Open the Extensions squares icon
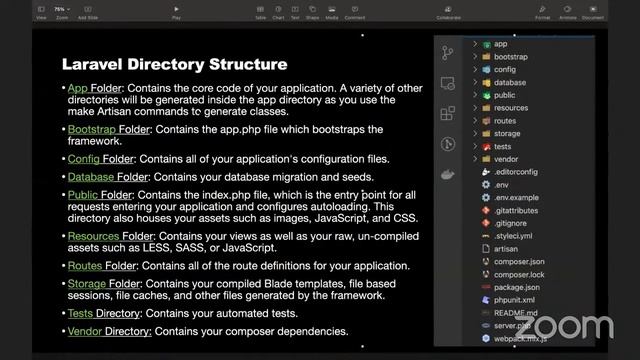This screenshot has height=360, width=640. [448, 113]
